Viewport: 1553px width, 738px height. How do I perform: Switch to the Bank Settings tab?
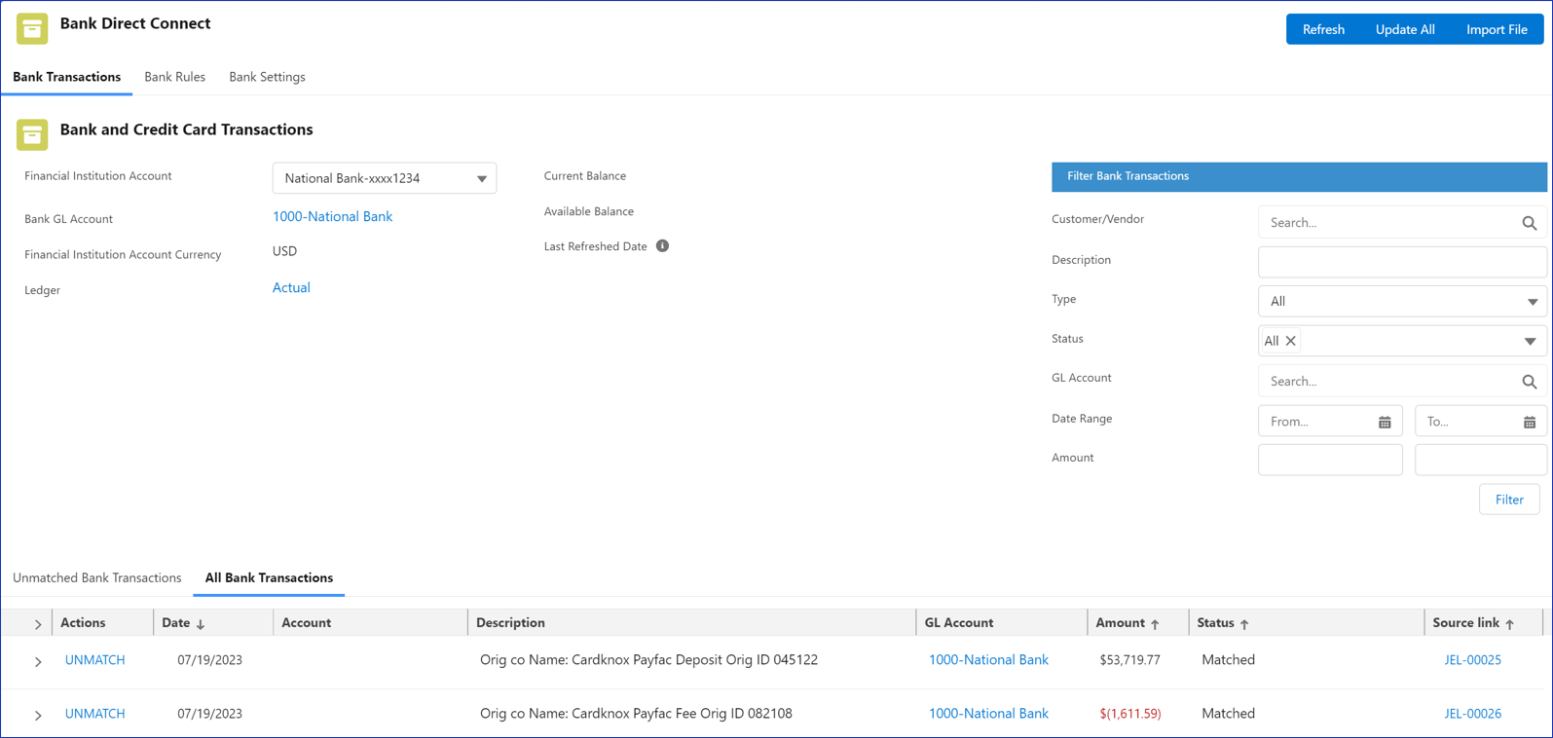267,77
